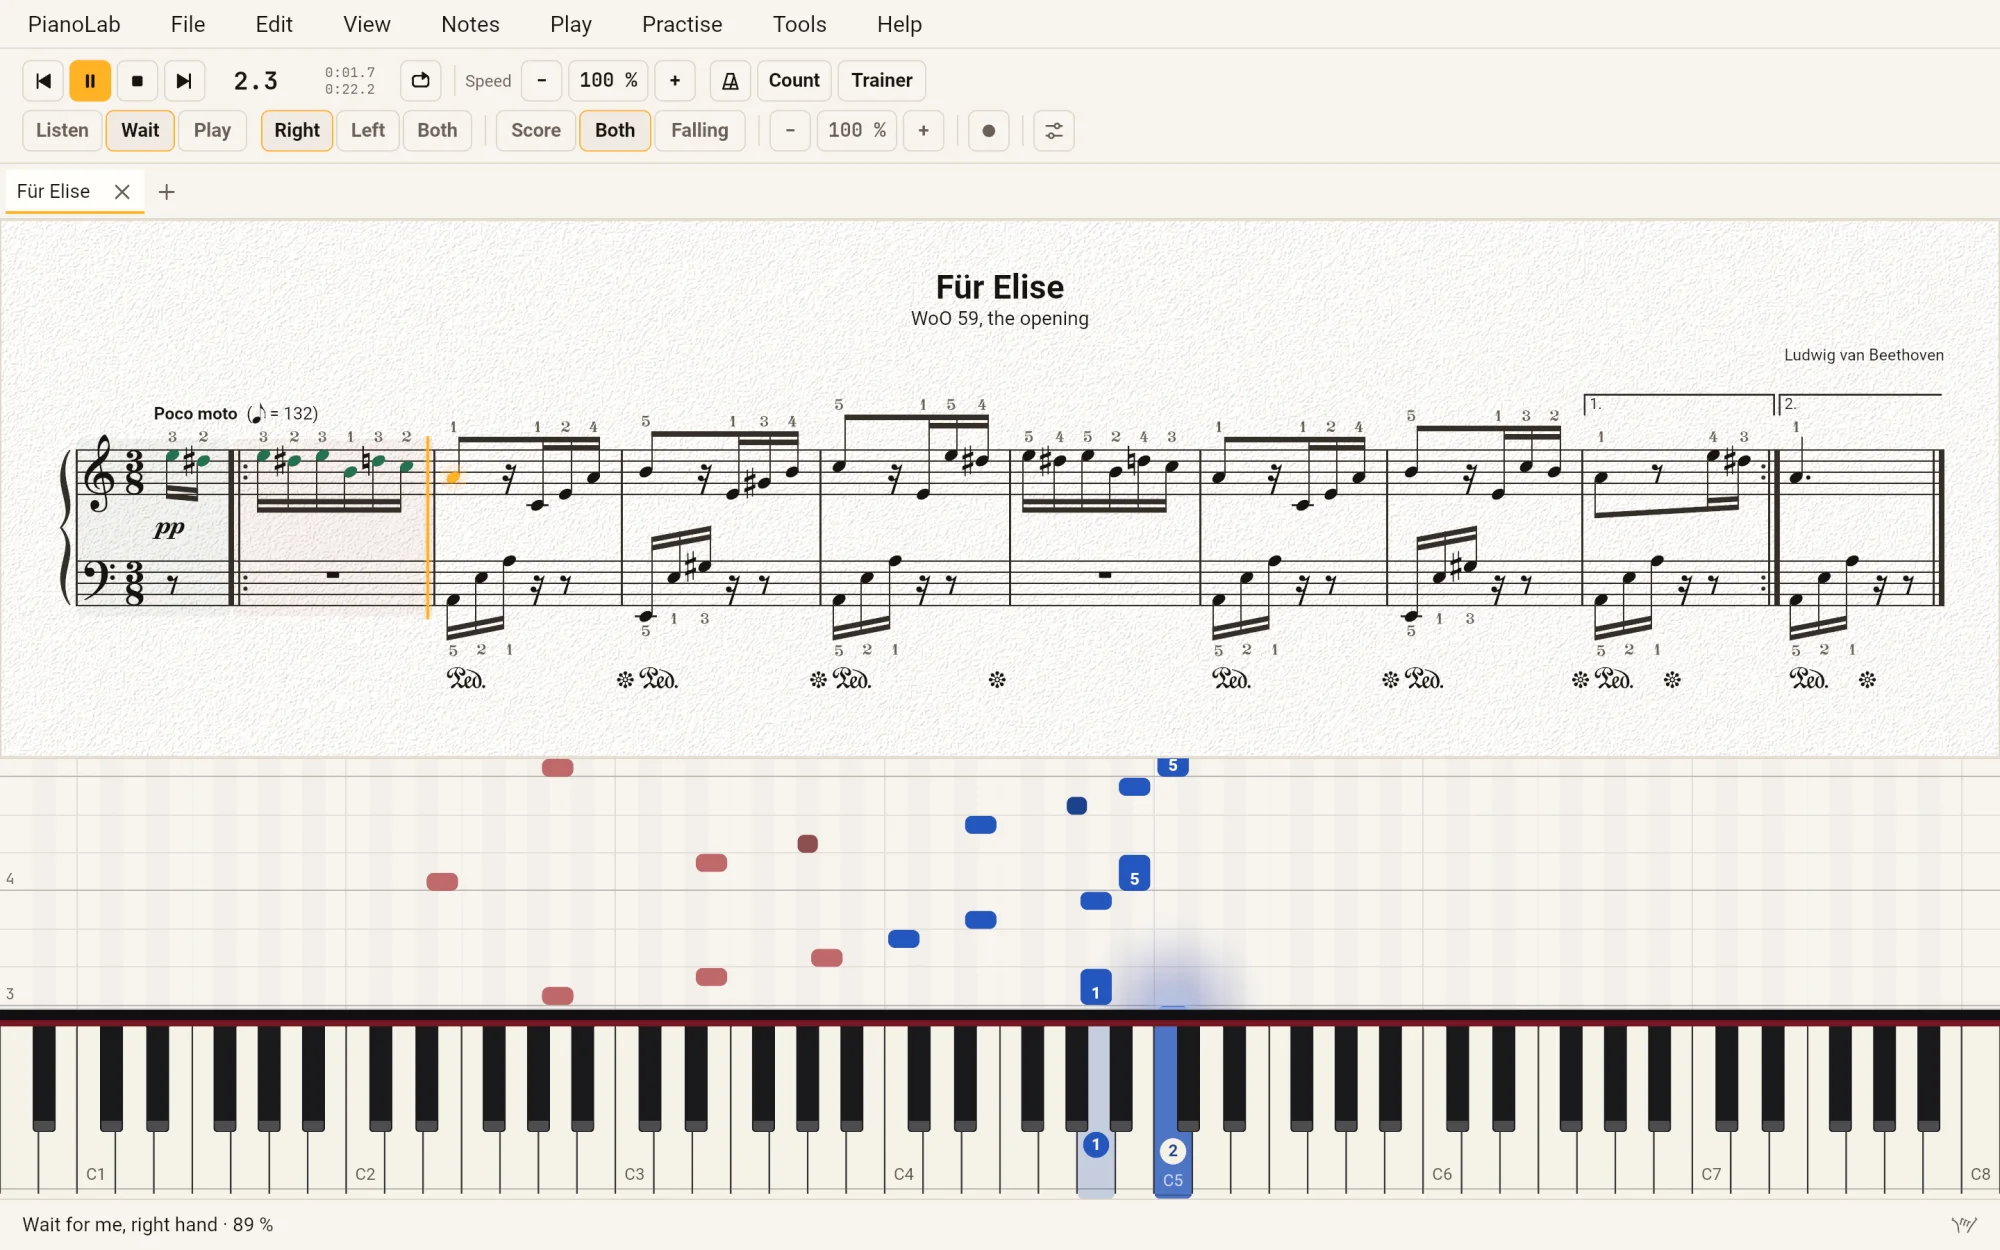Open the Practise menu
The width and height of the screenshot is (2000, 1250).
coord(682,24)
